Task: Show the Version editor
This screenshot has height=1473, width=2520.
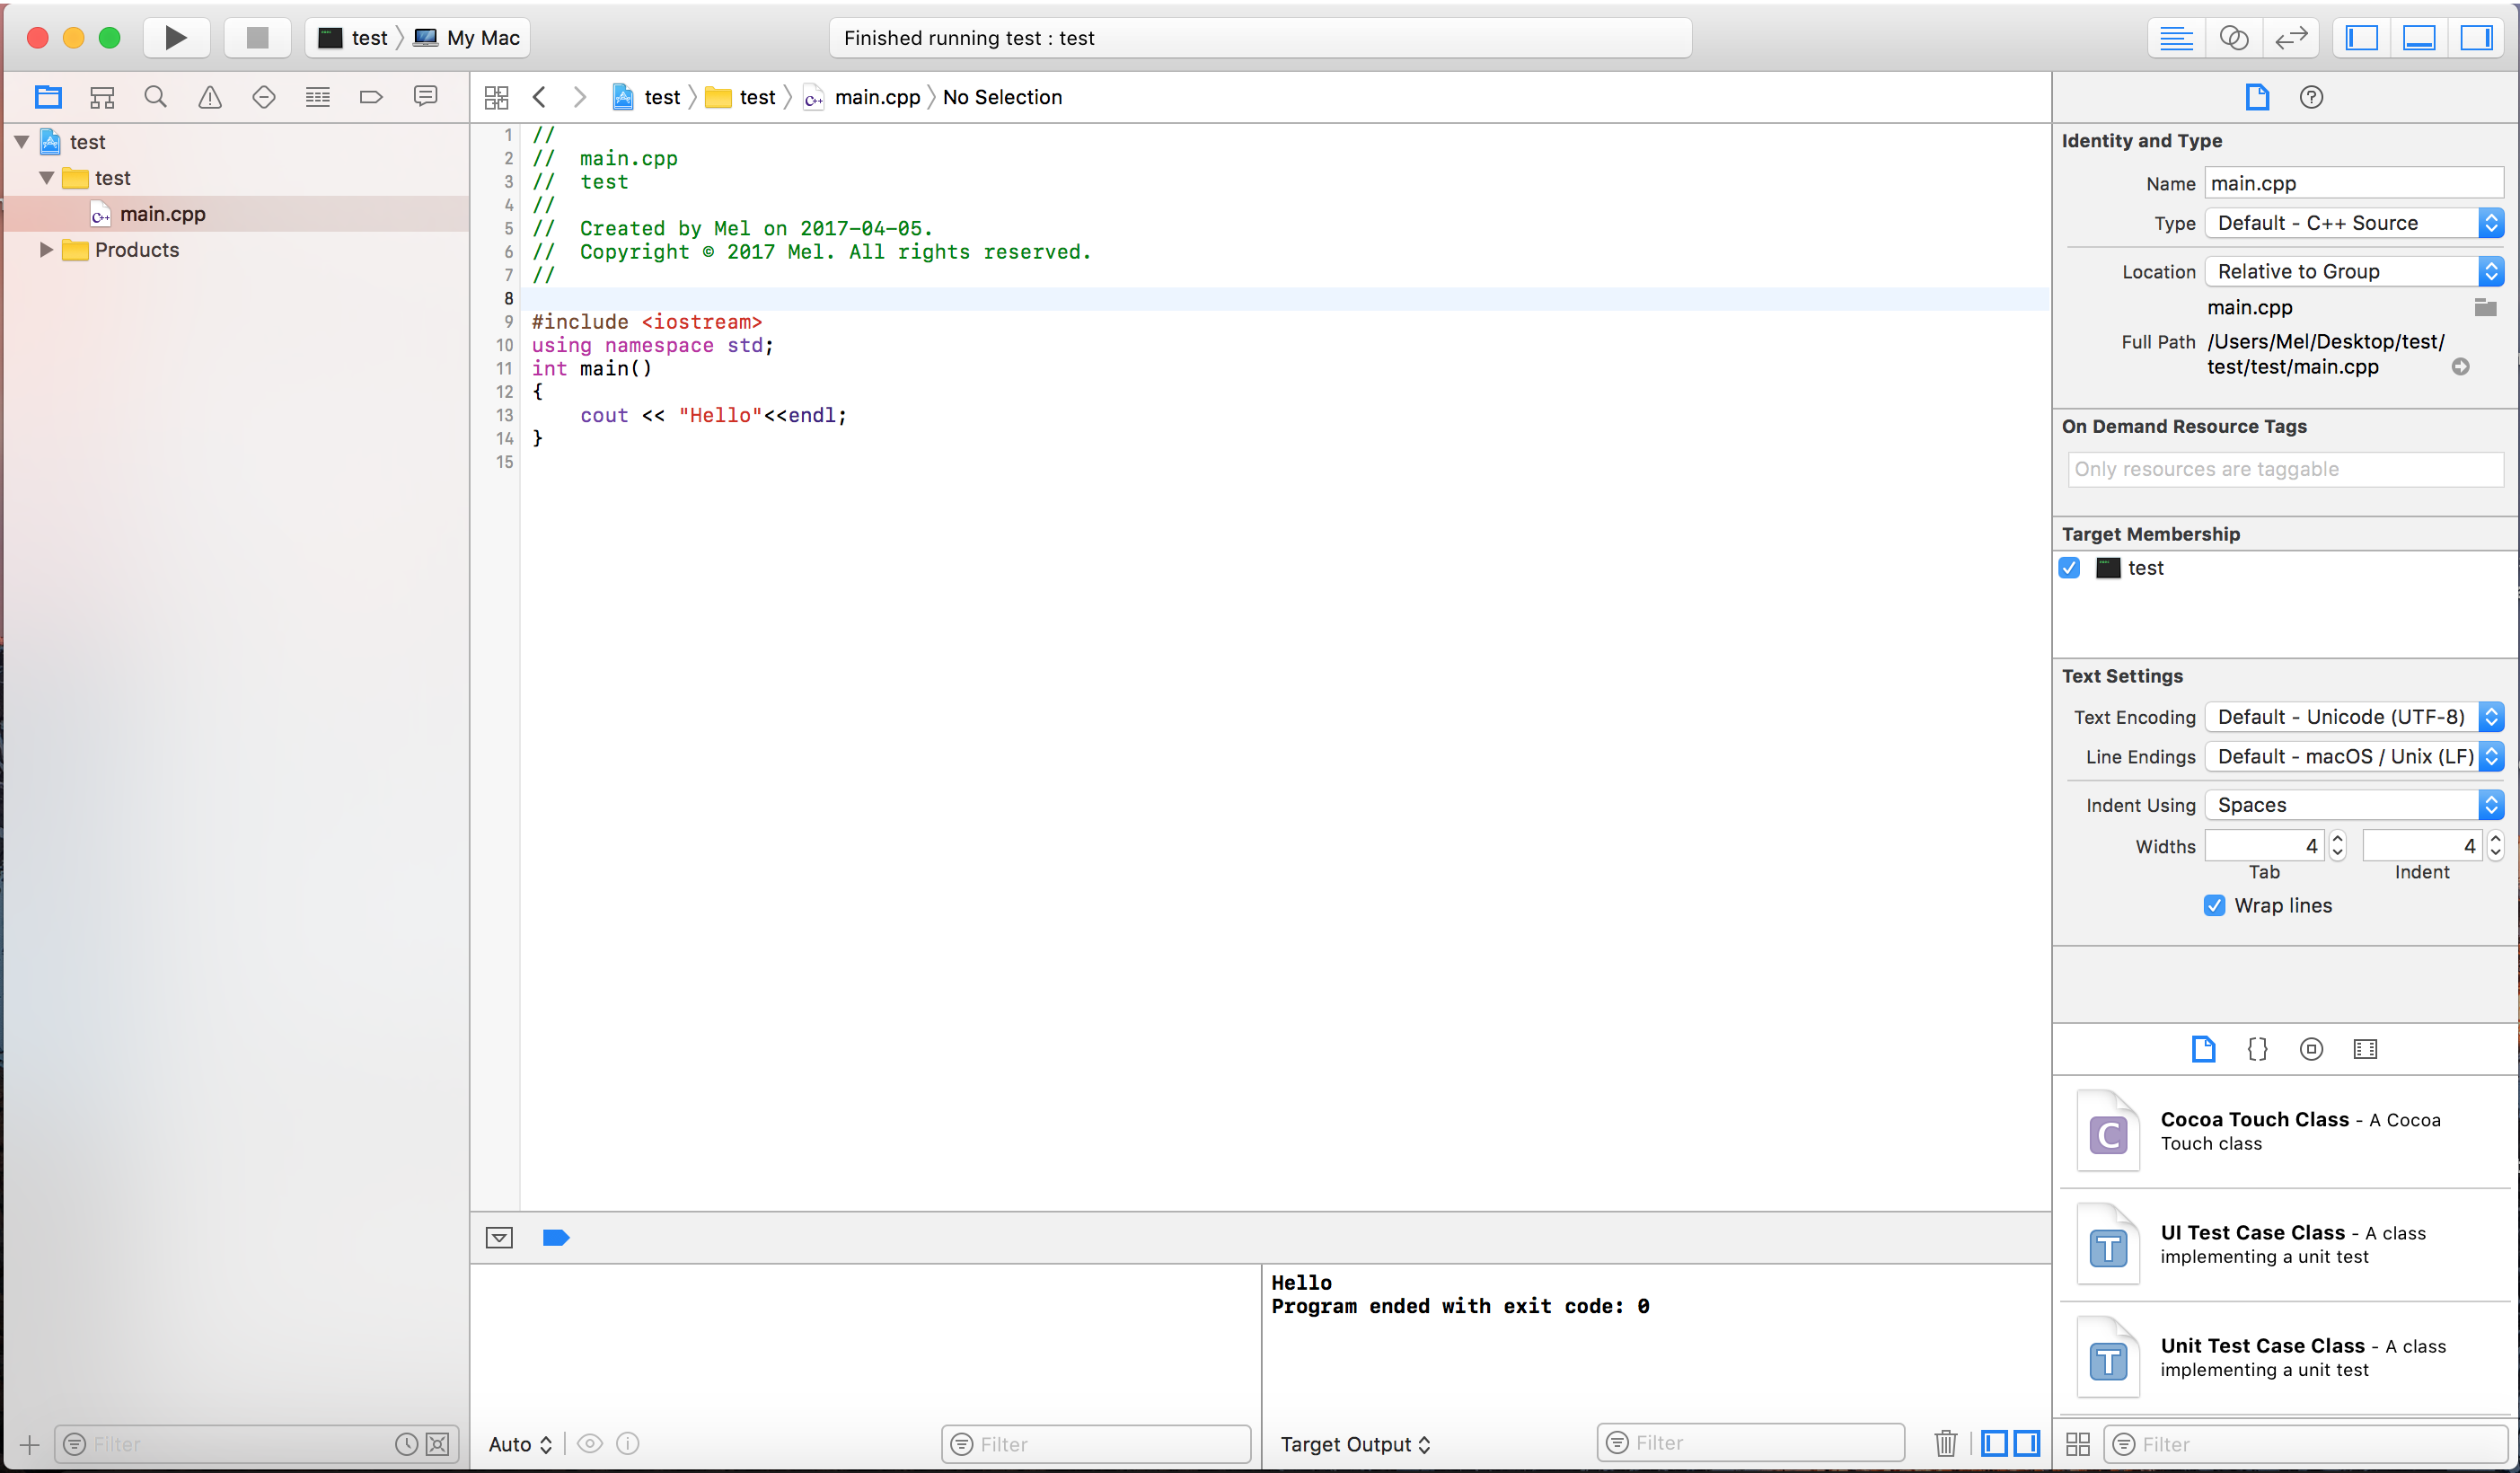Action: click(x=2290, y=37)
